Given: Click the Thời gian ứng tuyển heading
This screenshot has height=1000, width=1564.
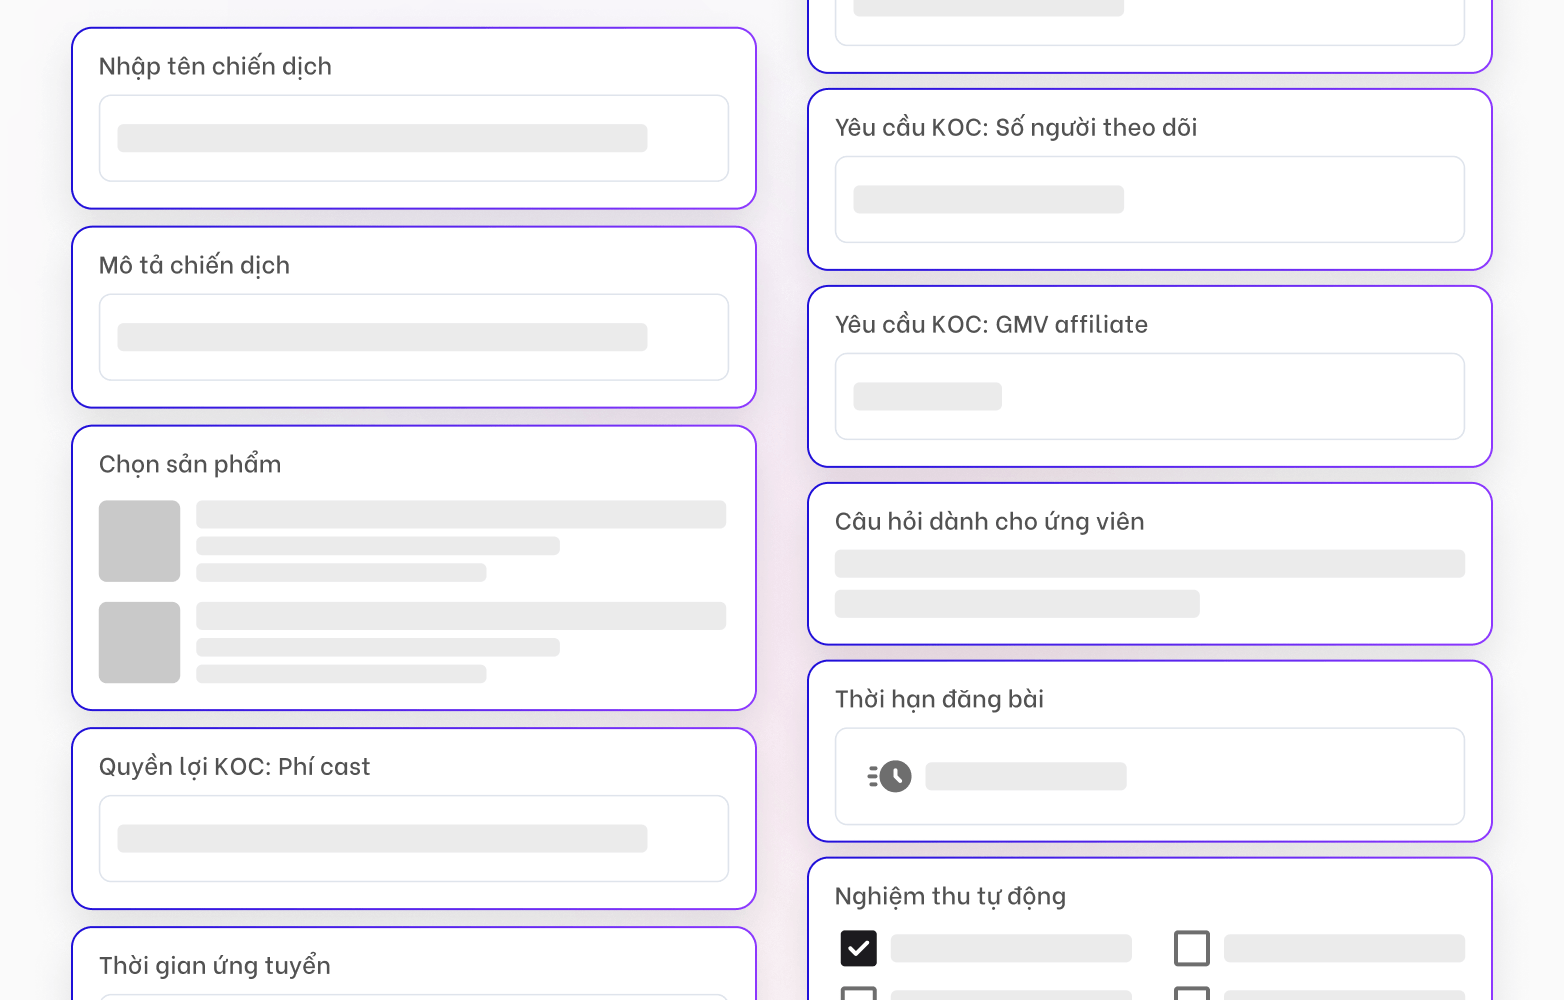Looking at the screenshot, I should 215,965.
